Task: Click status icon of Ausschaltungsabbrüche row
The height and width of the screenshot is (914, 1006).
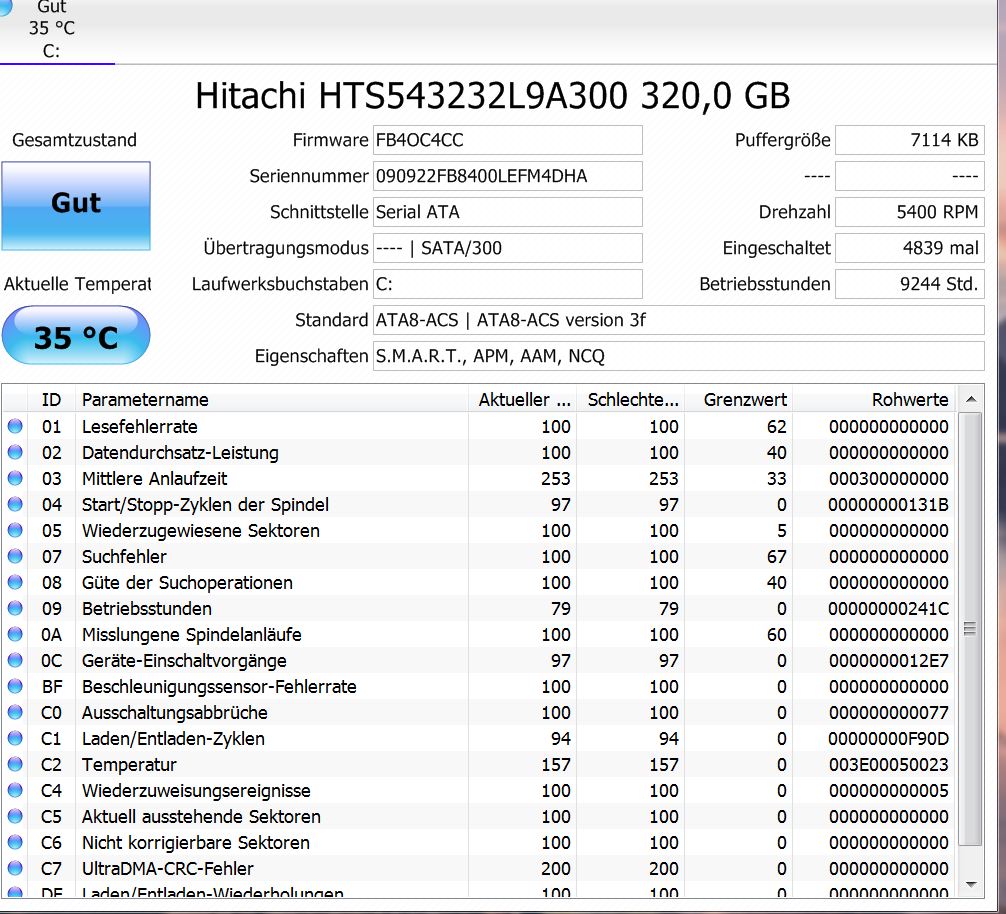Action: click(15, 712)
